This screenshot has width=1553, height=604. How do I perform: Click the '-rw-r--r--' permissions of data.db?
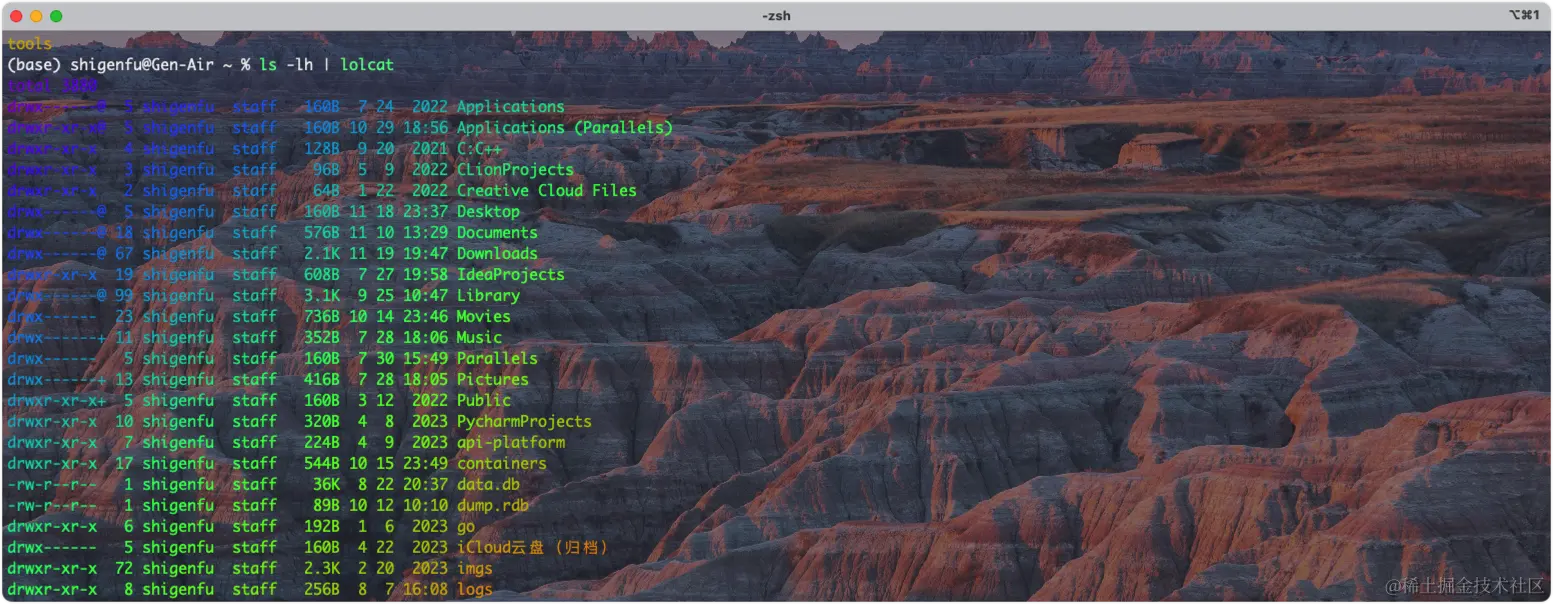[x=52, y=485]
